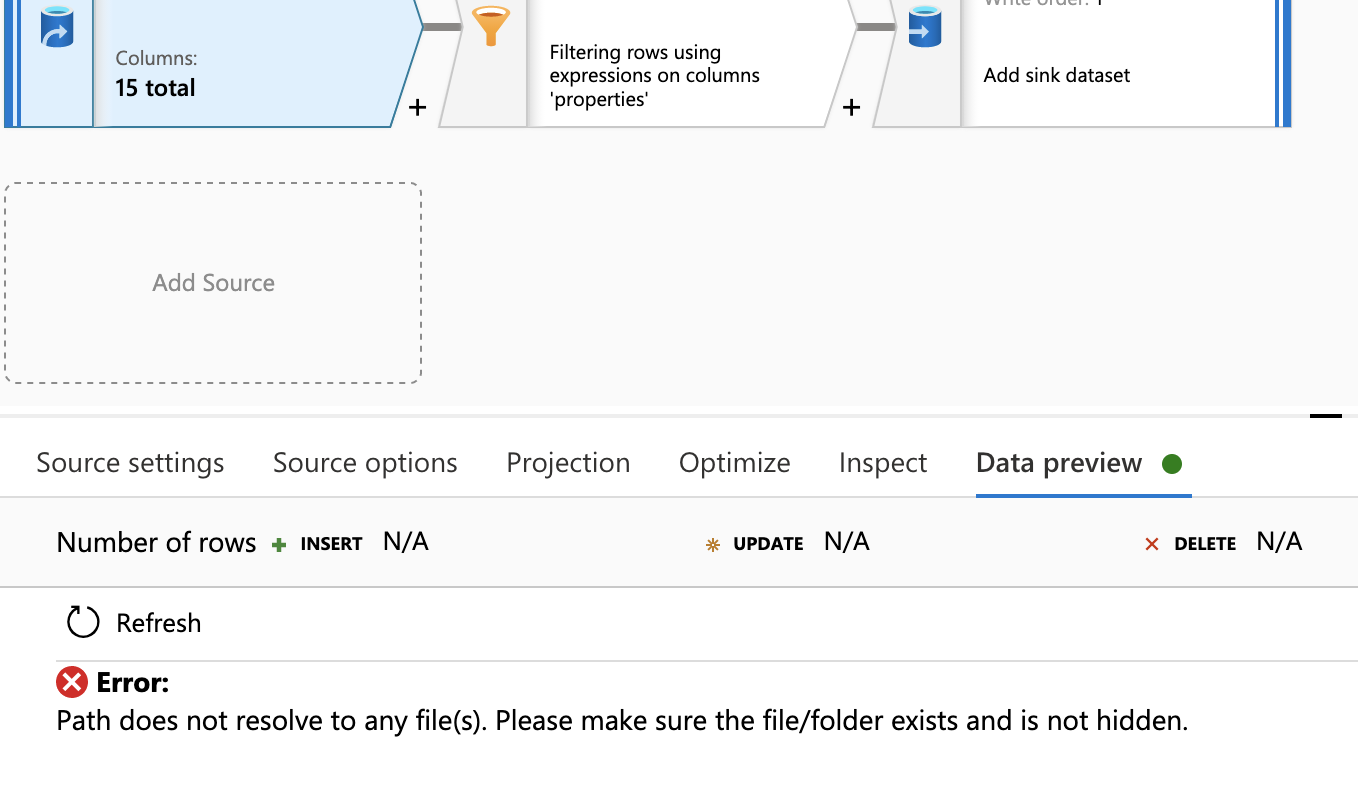Screen dimensions: 1358x806
Task: Click the orange funnel filter icon
Action: pos(490,25)
